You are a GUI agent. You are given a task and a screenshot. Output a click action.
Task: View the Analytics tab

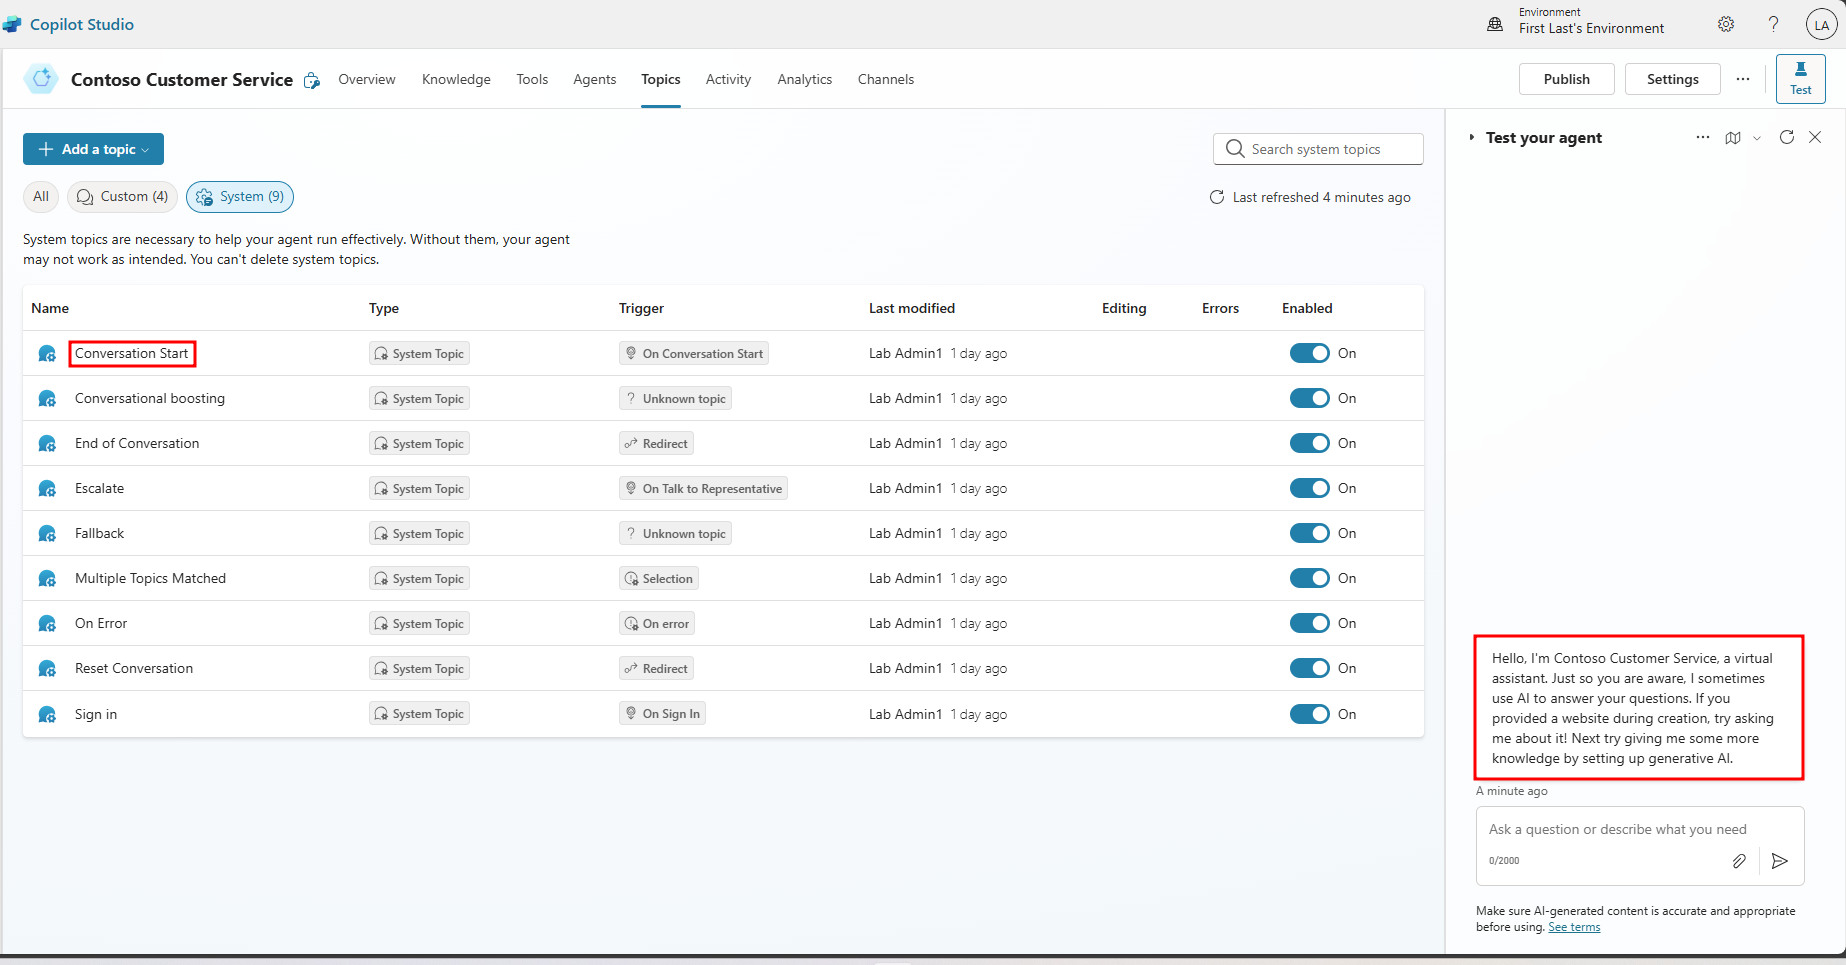(x=805, y=79)
